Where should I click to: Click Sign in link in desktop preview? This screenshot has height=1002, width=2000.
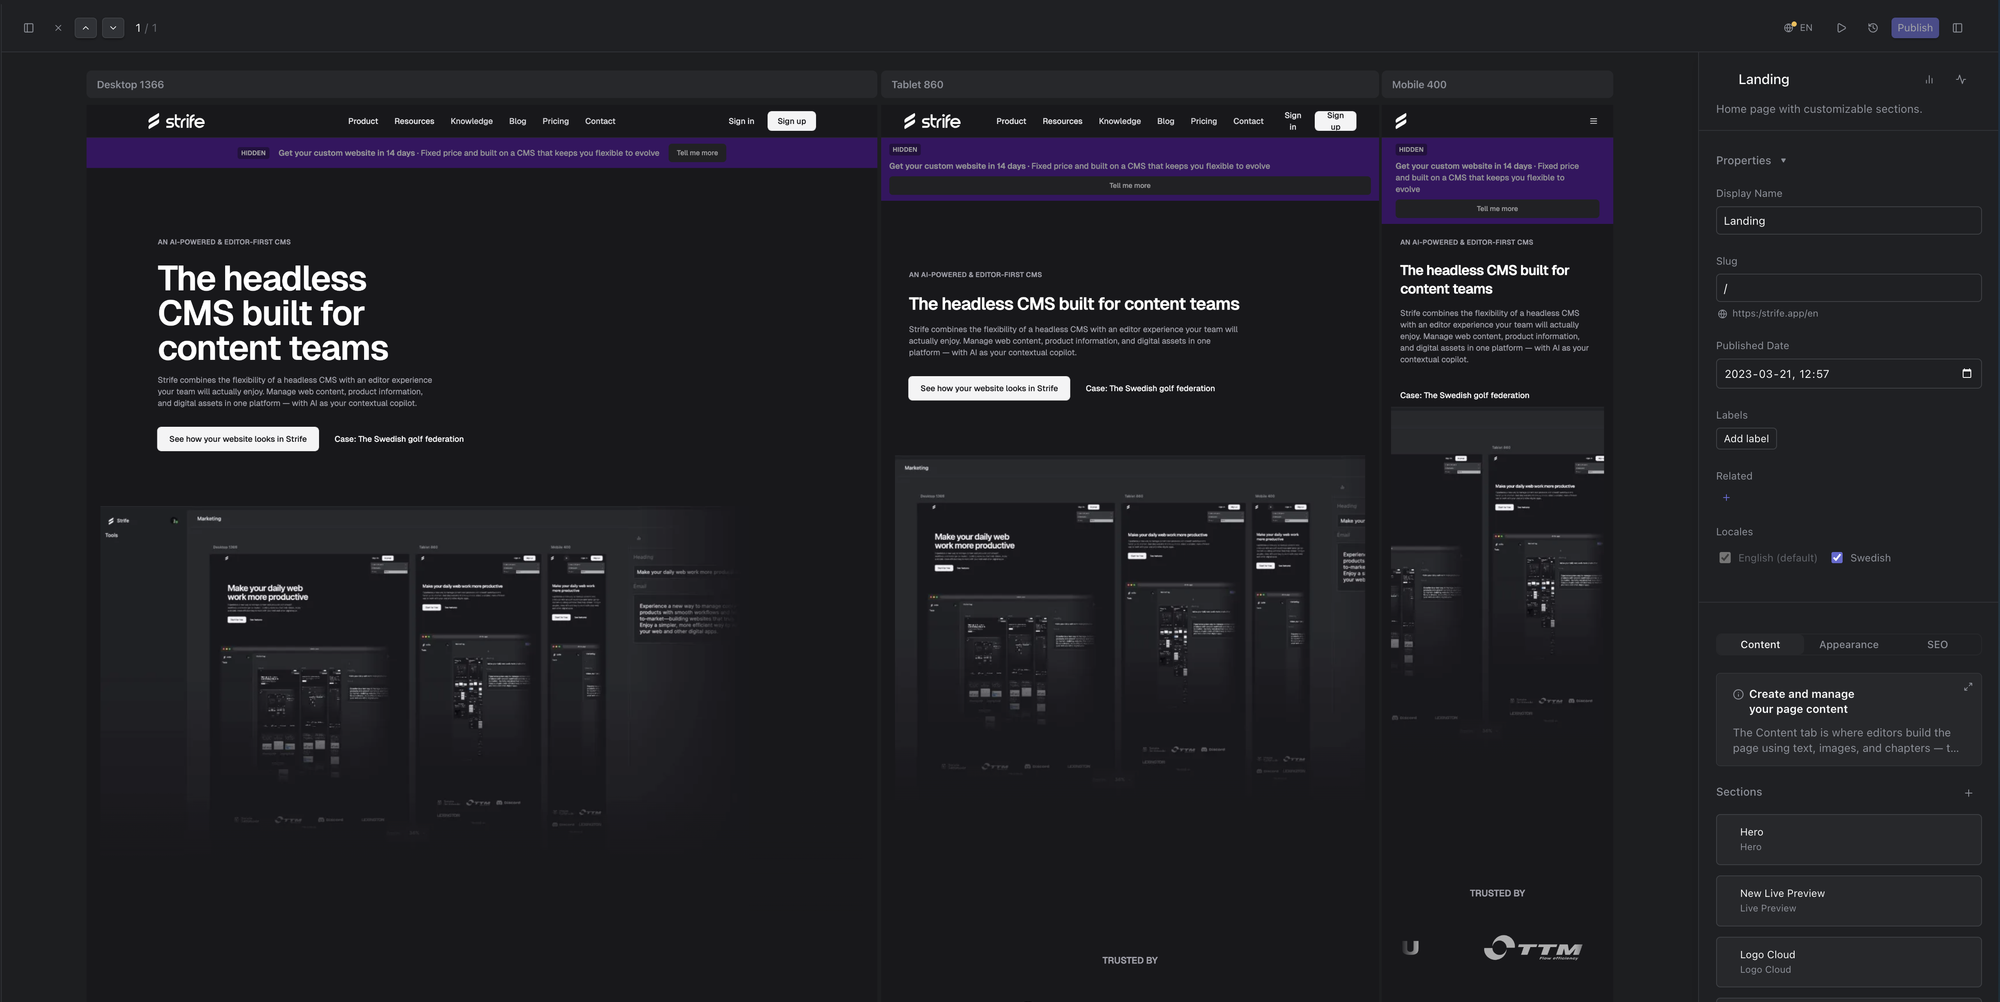tap(741, 121)
